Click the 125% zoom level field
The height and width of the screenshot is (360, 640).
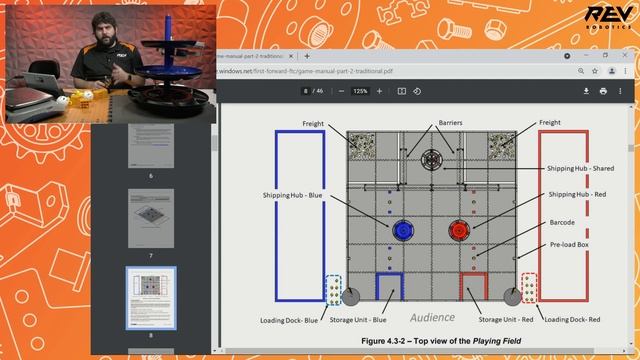click(x=360, y=91)
